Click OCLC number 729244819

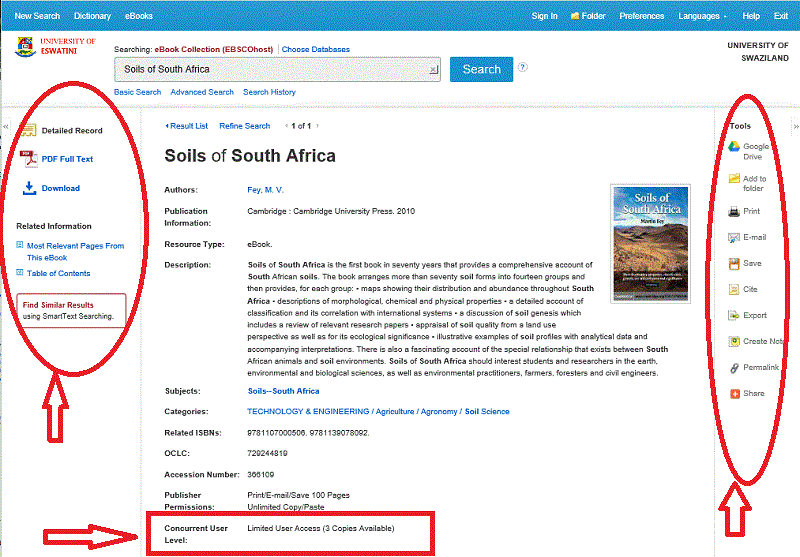pos(267,453)
